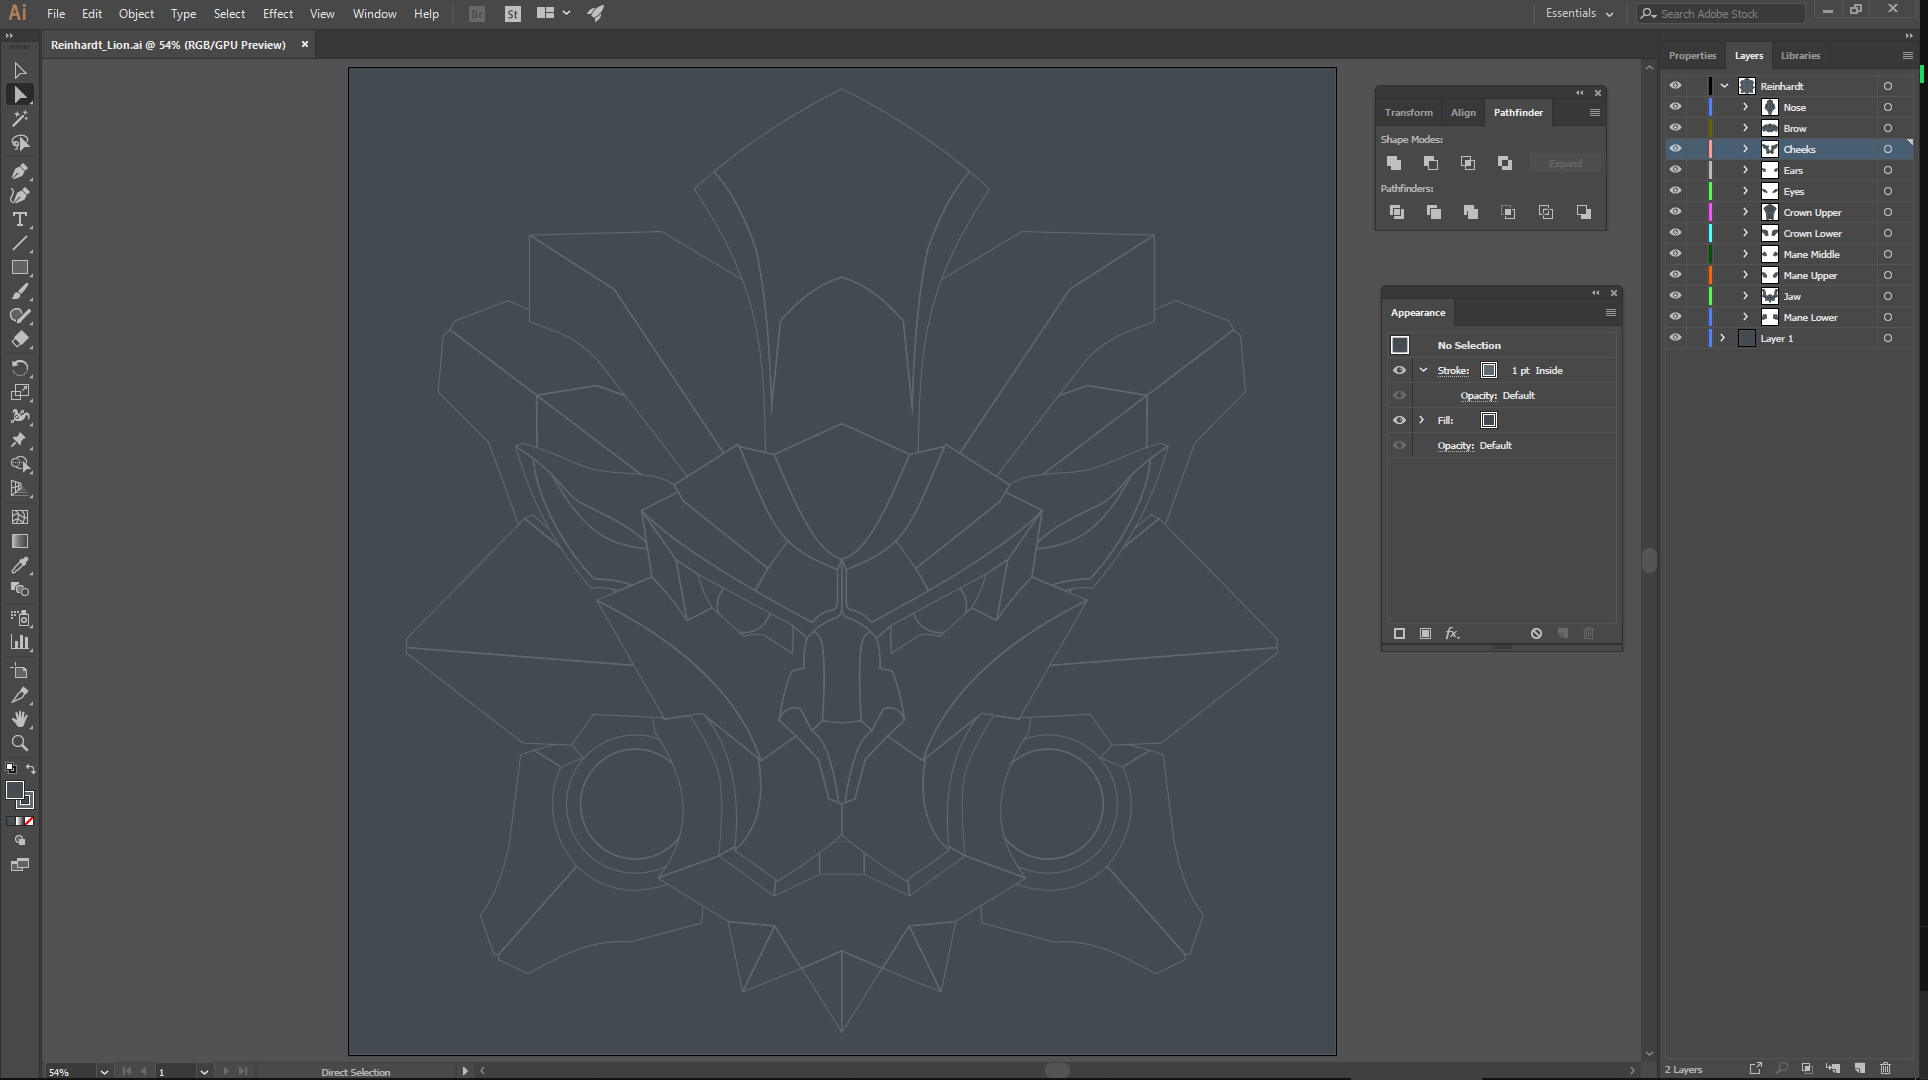Open the artboard navigation dropdown
This screenshot has width=1928, height=1080.
coord(204,1071)
